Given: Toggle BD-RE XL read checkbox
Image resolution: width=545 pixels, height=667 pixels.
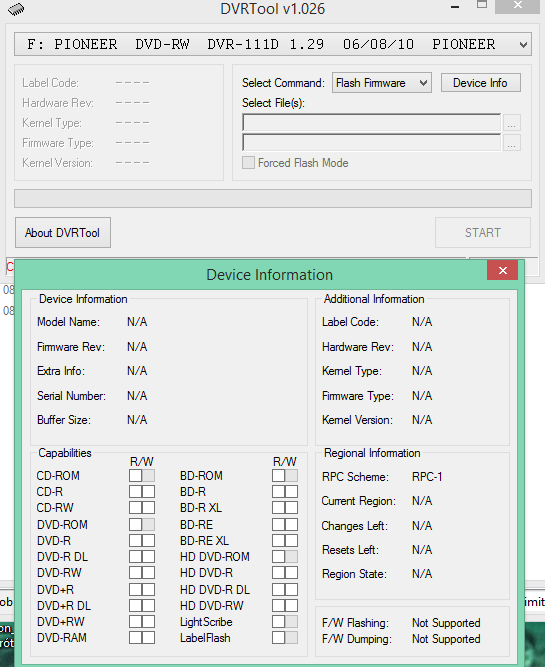Looking at the screenshot, I should (279, 541).
